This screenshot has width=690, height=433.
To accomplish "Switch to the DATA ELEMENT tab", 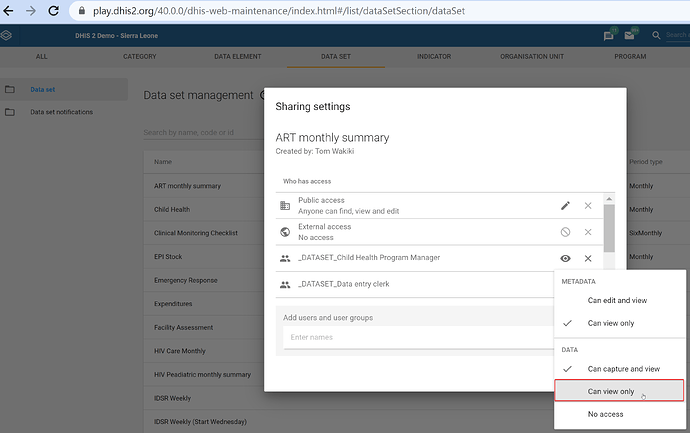I will (238, 56).
